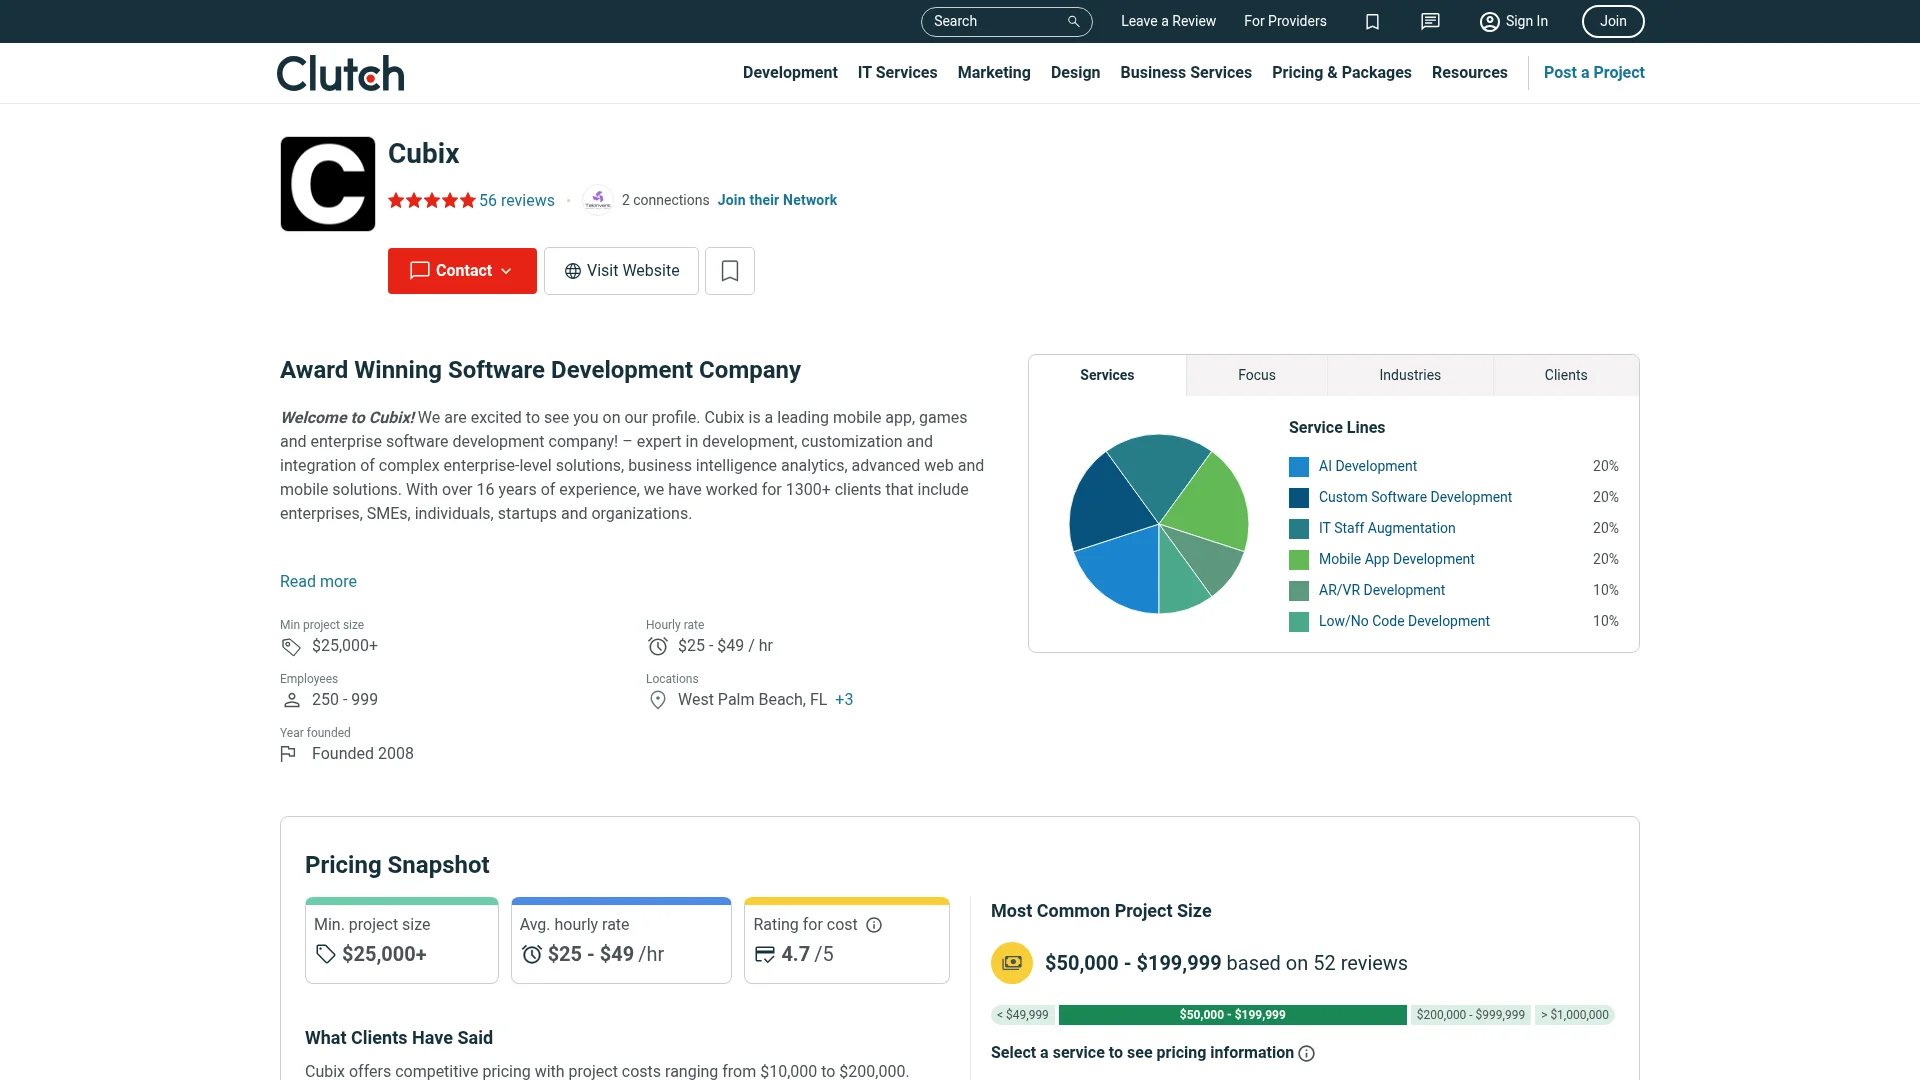Save Cubix with the bookmark button
This screenshot has height=1080, width=1920.
coord(730,271)
